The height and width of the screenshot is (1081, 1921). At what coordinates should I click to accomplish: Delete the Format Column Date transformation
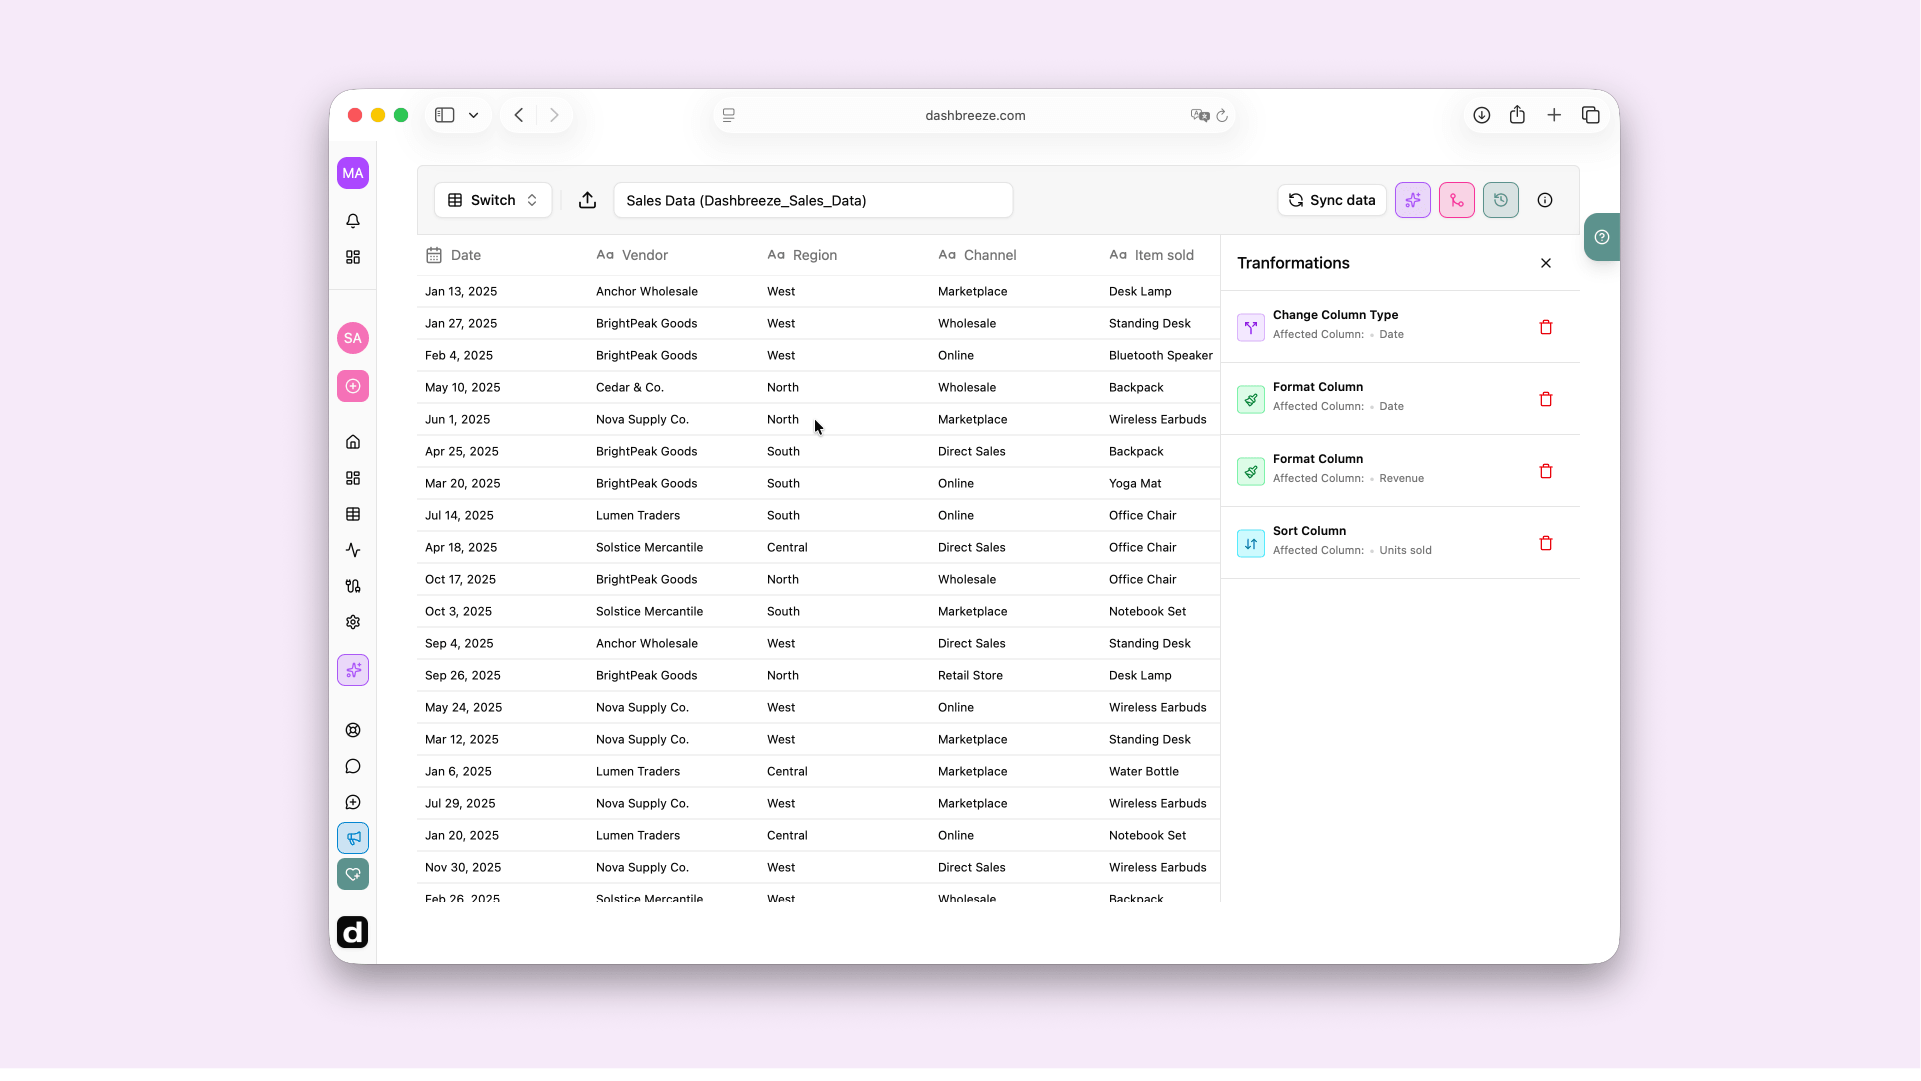pyautogui.click(x=1546, y=399)
